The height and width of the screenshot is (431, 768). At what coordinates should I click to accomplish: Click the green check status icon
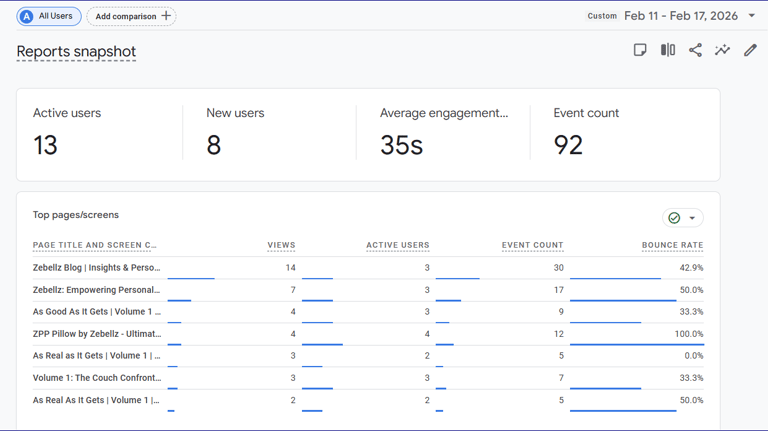pyautogui.click(x=674, y=218)
